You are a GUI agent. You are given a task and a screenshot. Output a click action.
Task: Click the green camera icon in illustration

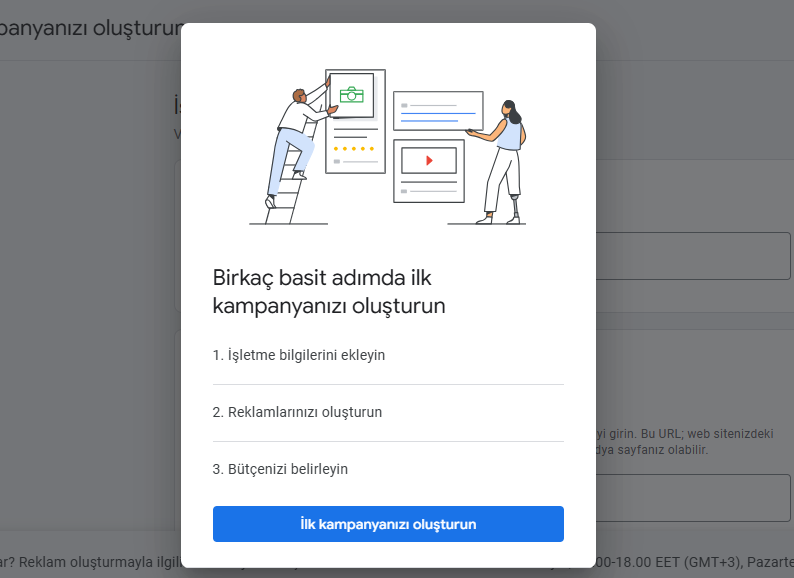pos(351,95)
